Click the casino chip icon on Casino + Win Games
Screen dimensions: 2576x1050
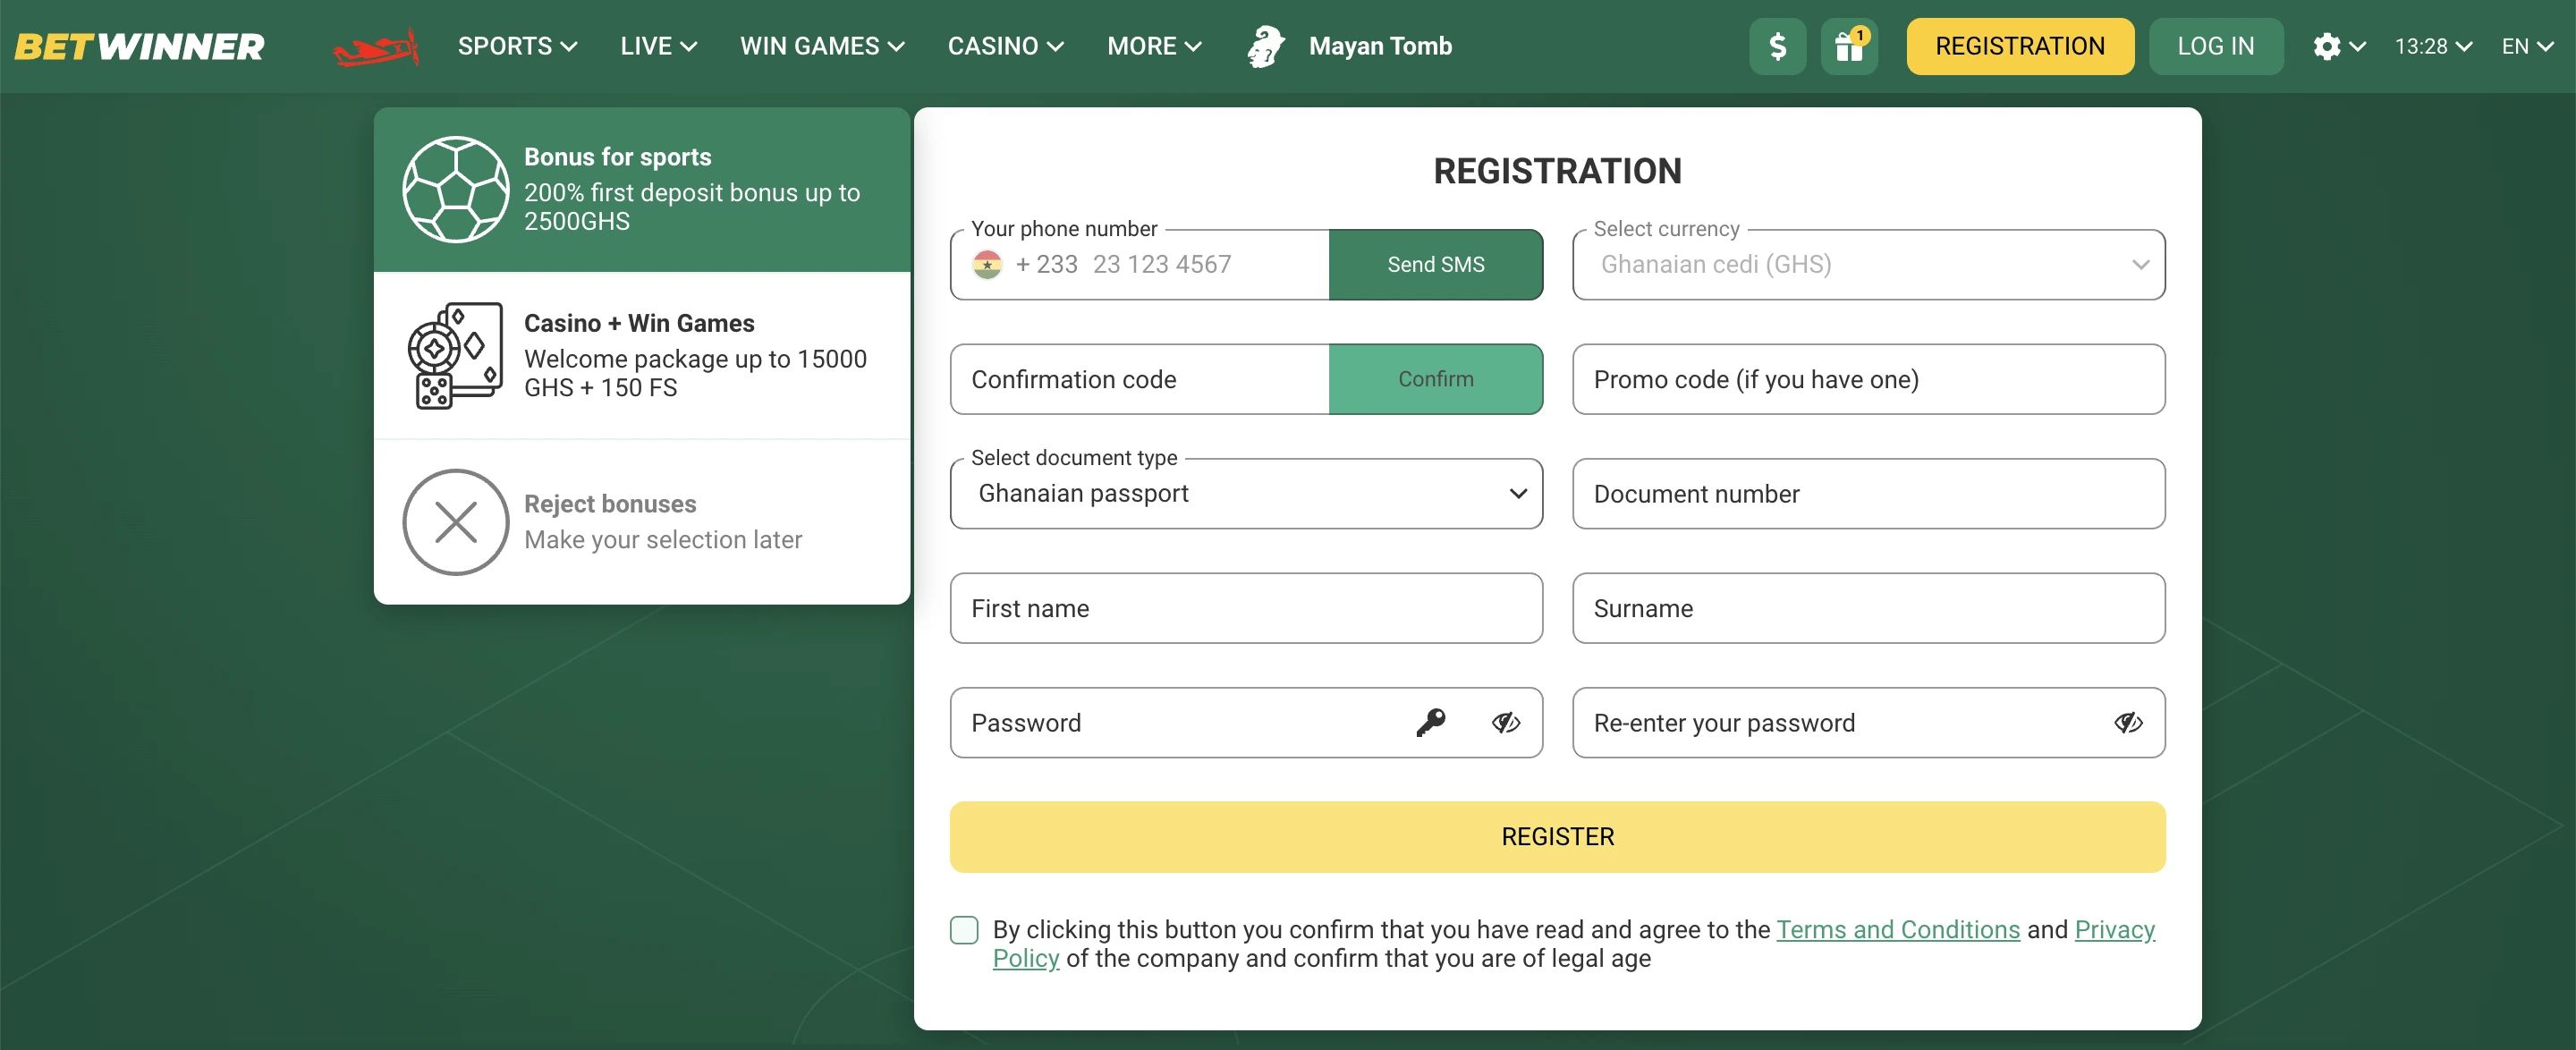(456, 355)
